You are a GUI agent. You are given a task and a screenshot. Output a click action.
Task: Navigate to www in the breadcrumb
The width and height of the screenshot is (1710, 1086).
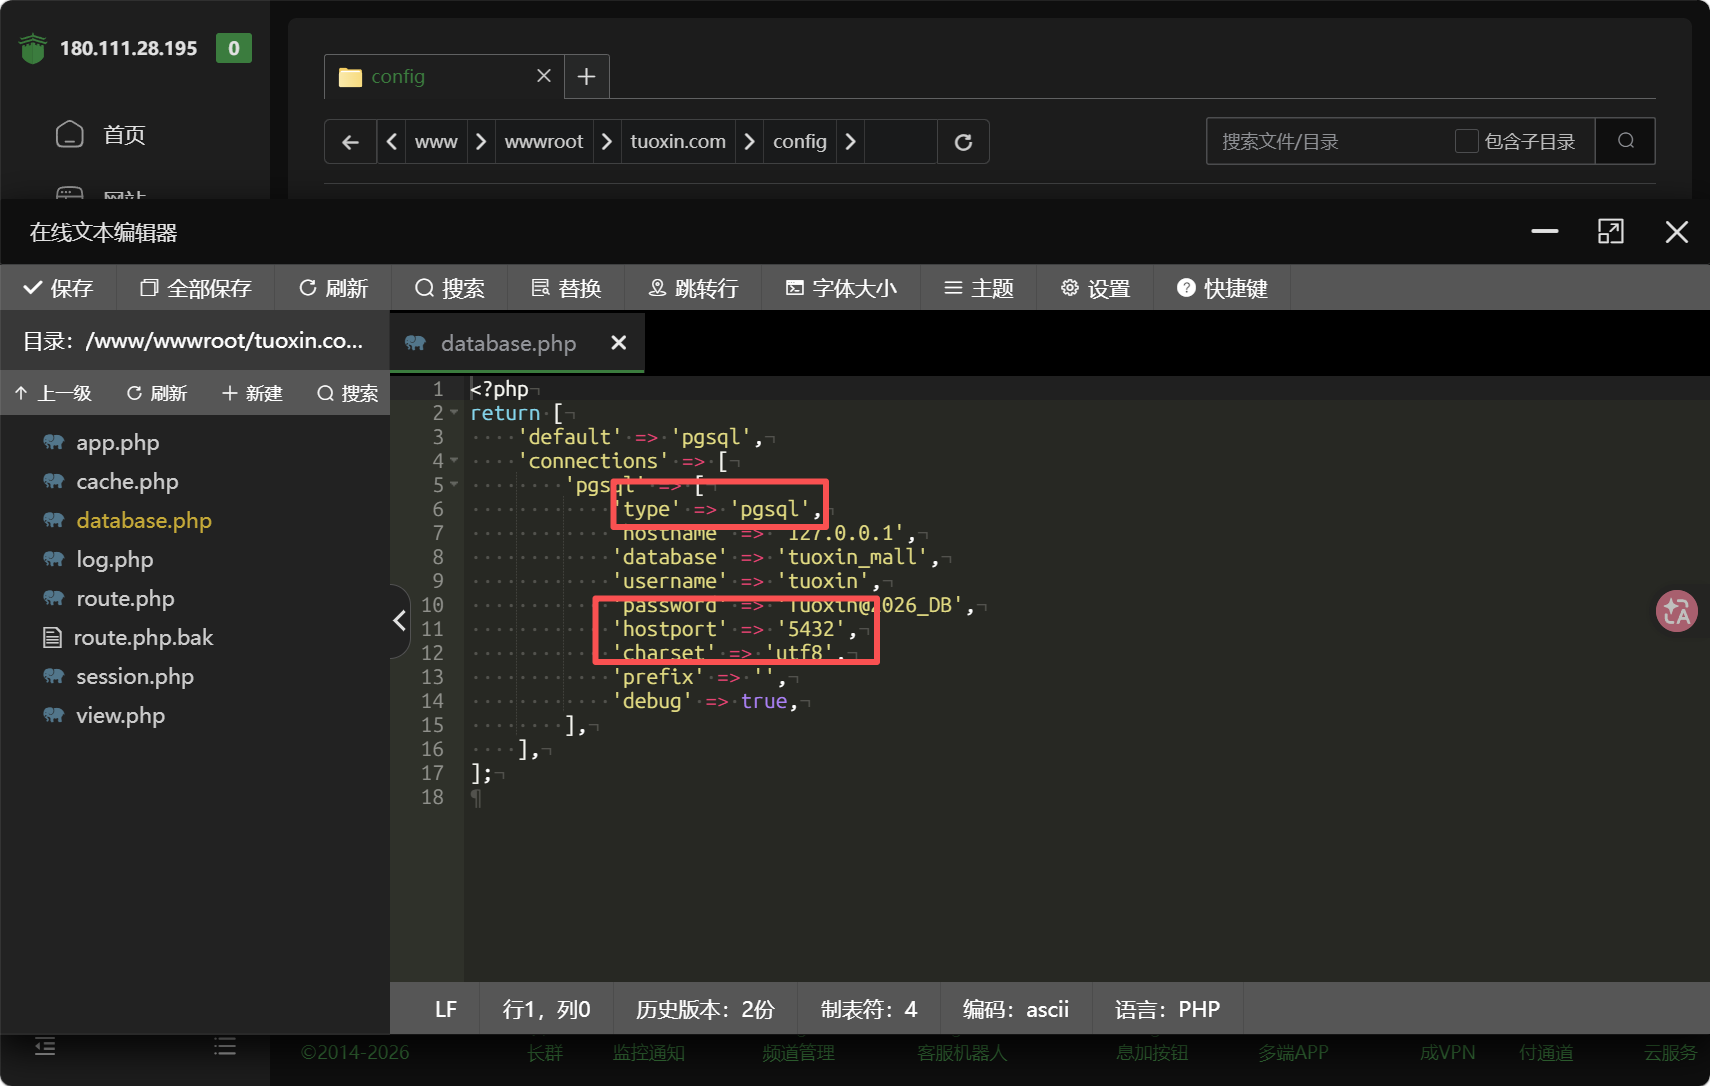(436, 142)
